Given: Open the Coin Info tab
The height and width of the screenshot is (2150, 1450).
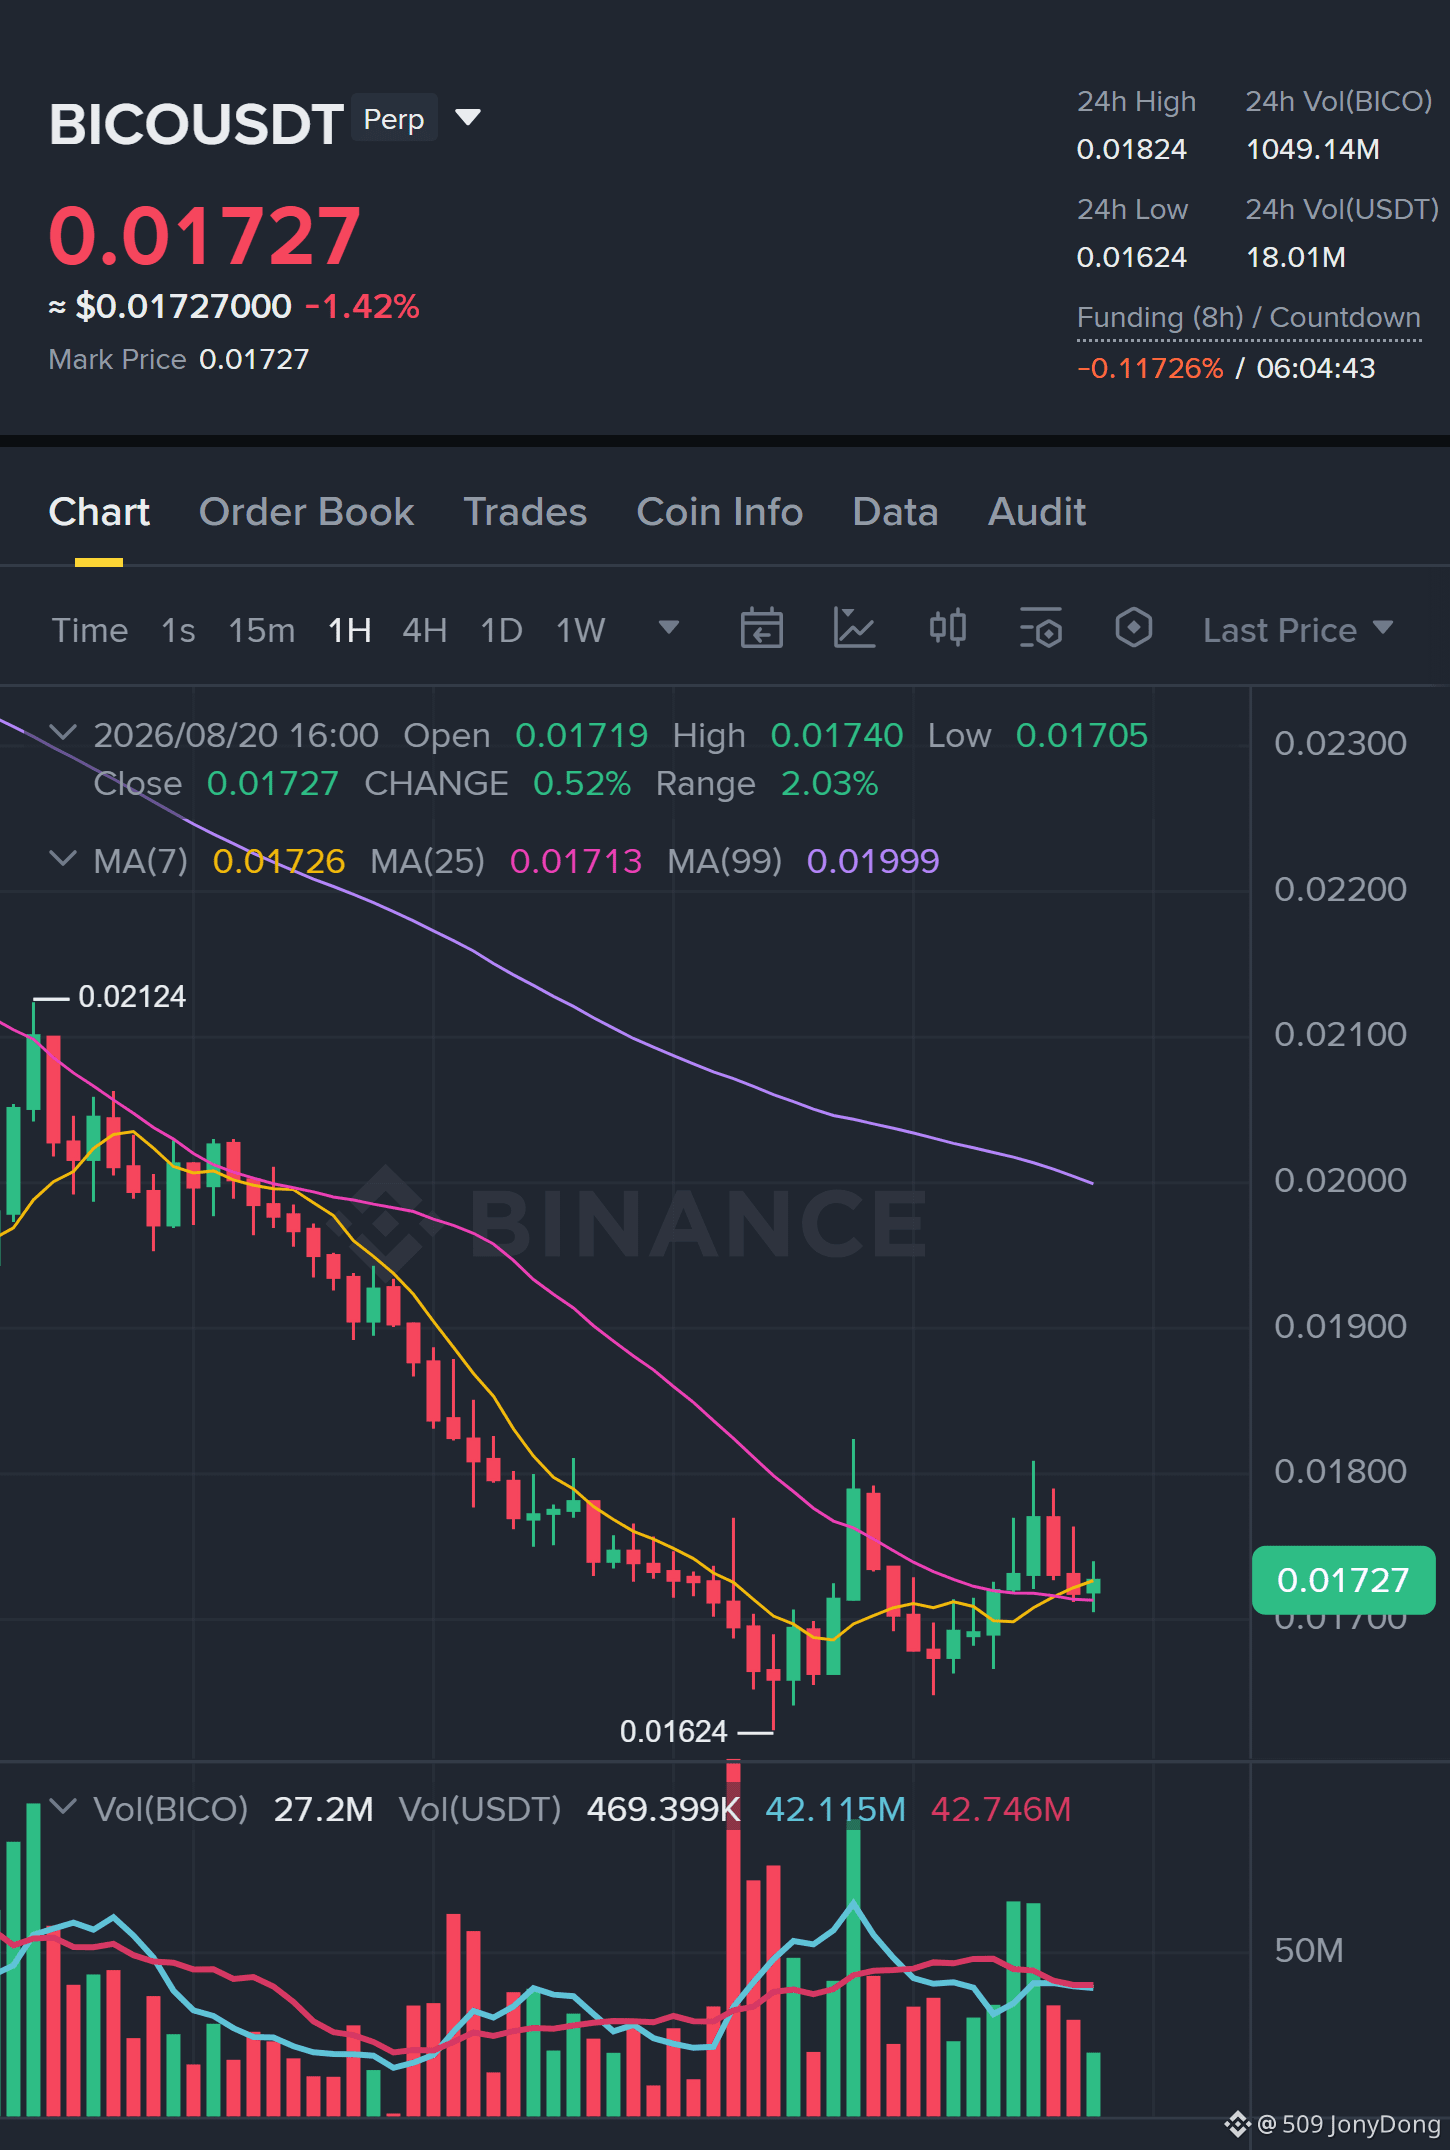Looking at the screenshot, I should point(720,512).
